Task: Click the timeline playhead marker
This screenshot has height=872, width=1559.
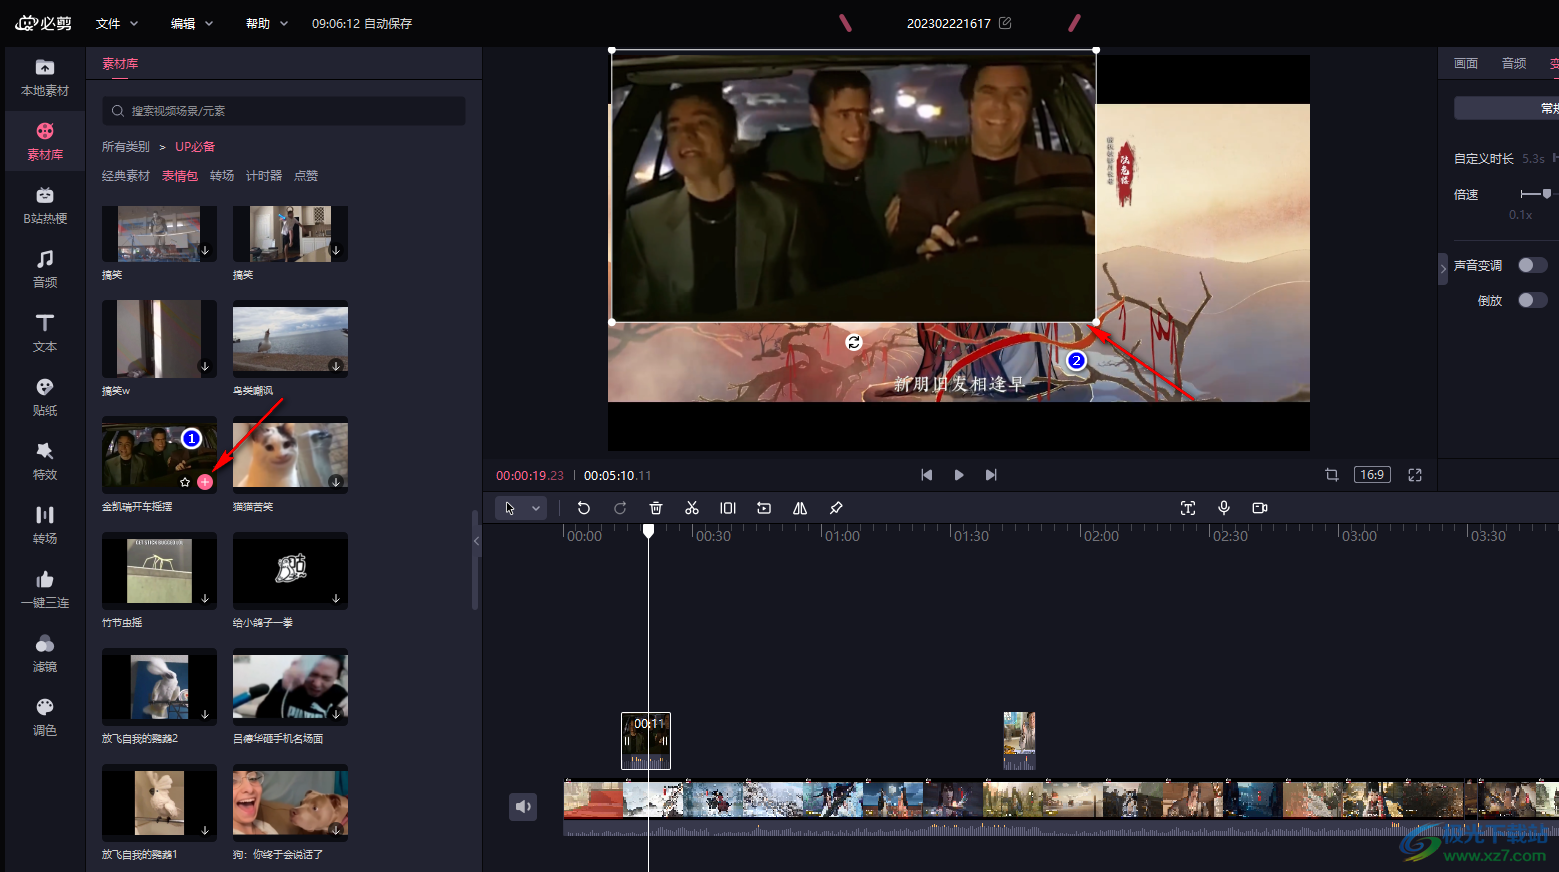Action: [648, 531]
